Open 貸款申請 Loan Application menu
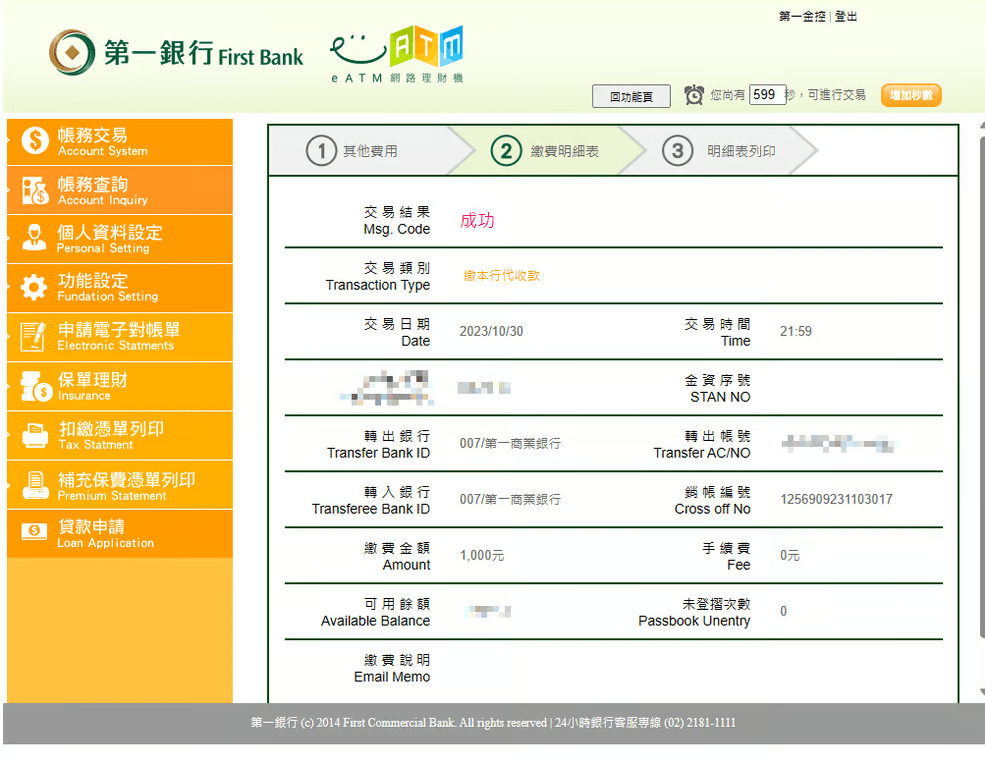This screenshot has height=763, width=985. point(120,534)
